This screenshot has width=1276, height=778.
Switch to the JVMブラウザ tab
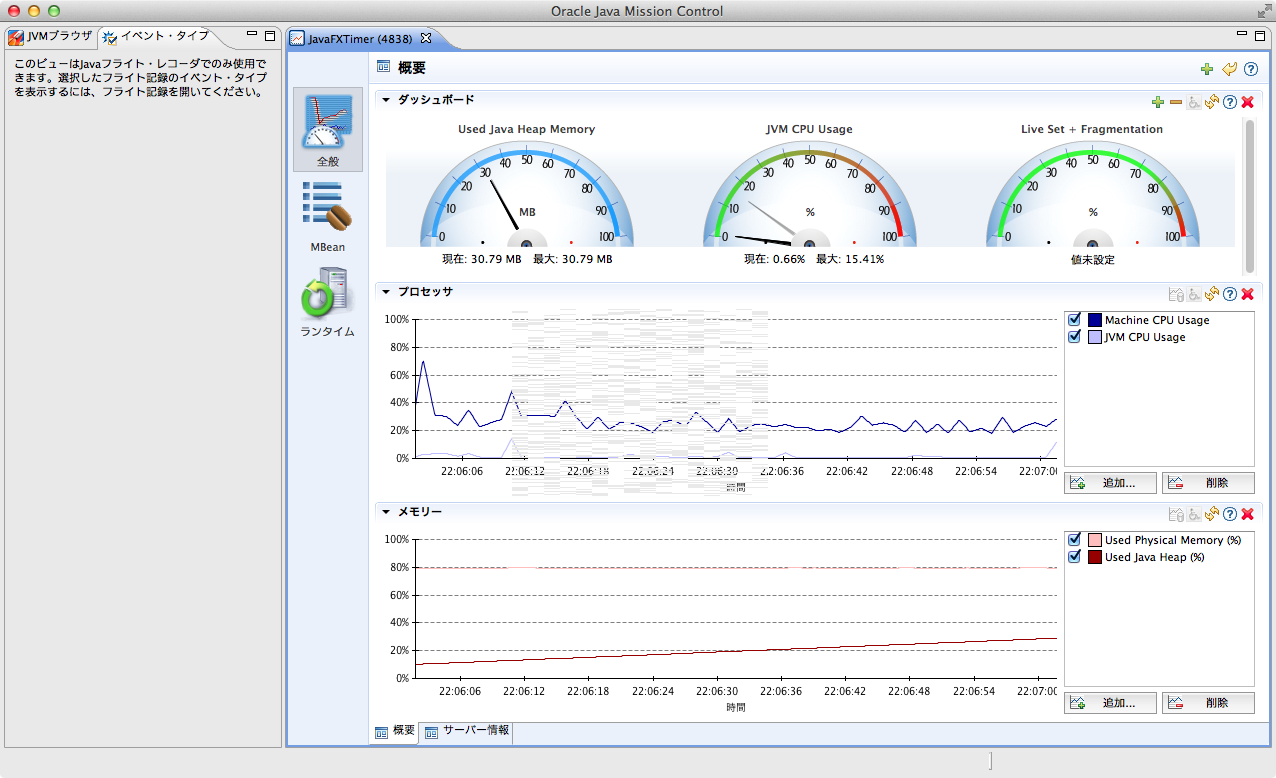[x=51, y=37]
